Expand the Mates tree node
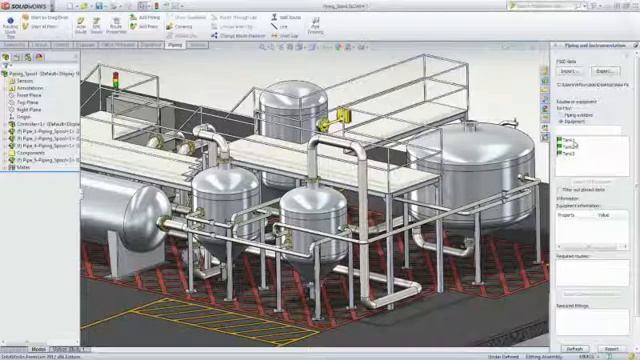The image size is (640, 360). coord(5,167)
